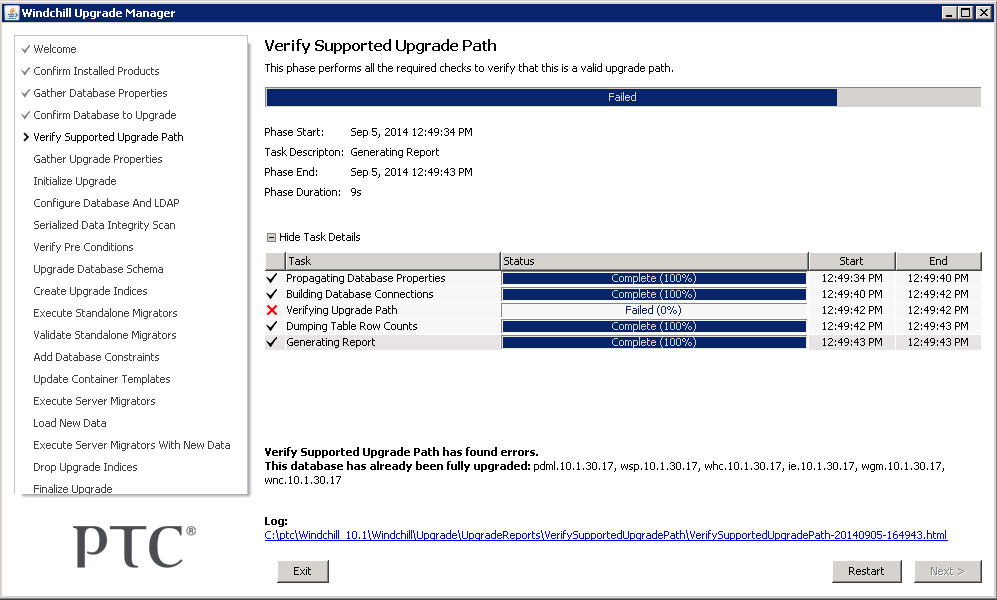The height and width of the screenshot is (600, 997).
Task: Select the Gather Upgrade Properties step
Action: click(98, 159)
